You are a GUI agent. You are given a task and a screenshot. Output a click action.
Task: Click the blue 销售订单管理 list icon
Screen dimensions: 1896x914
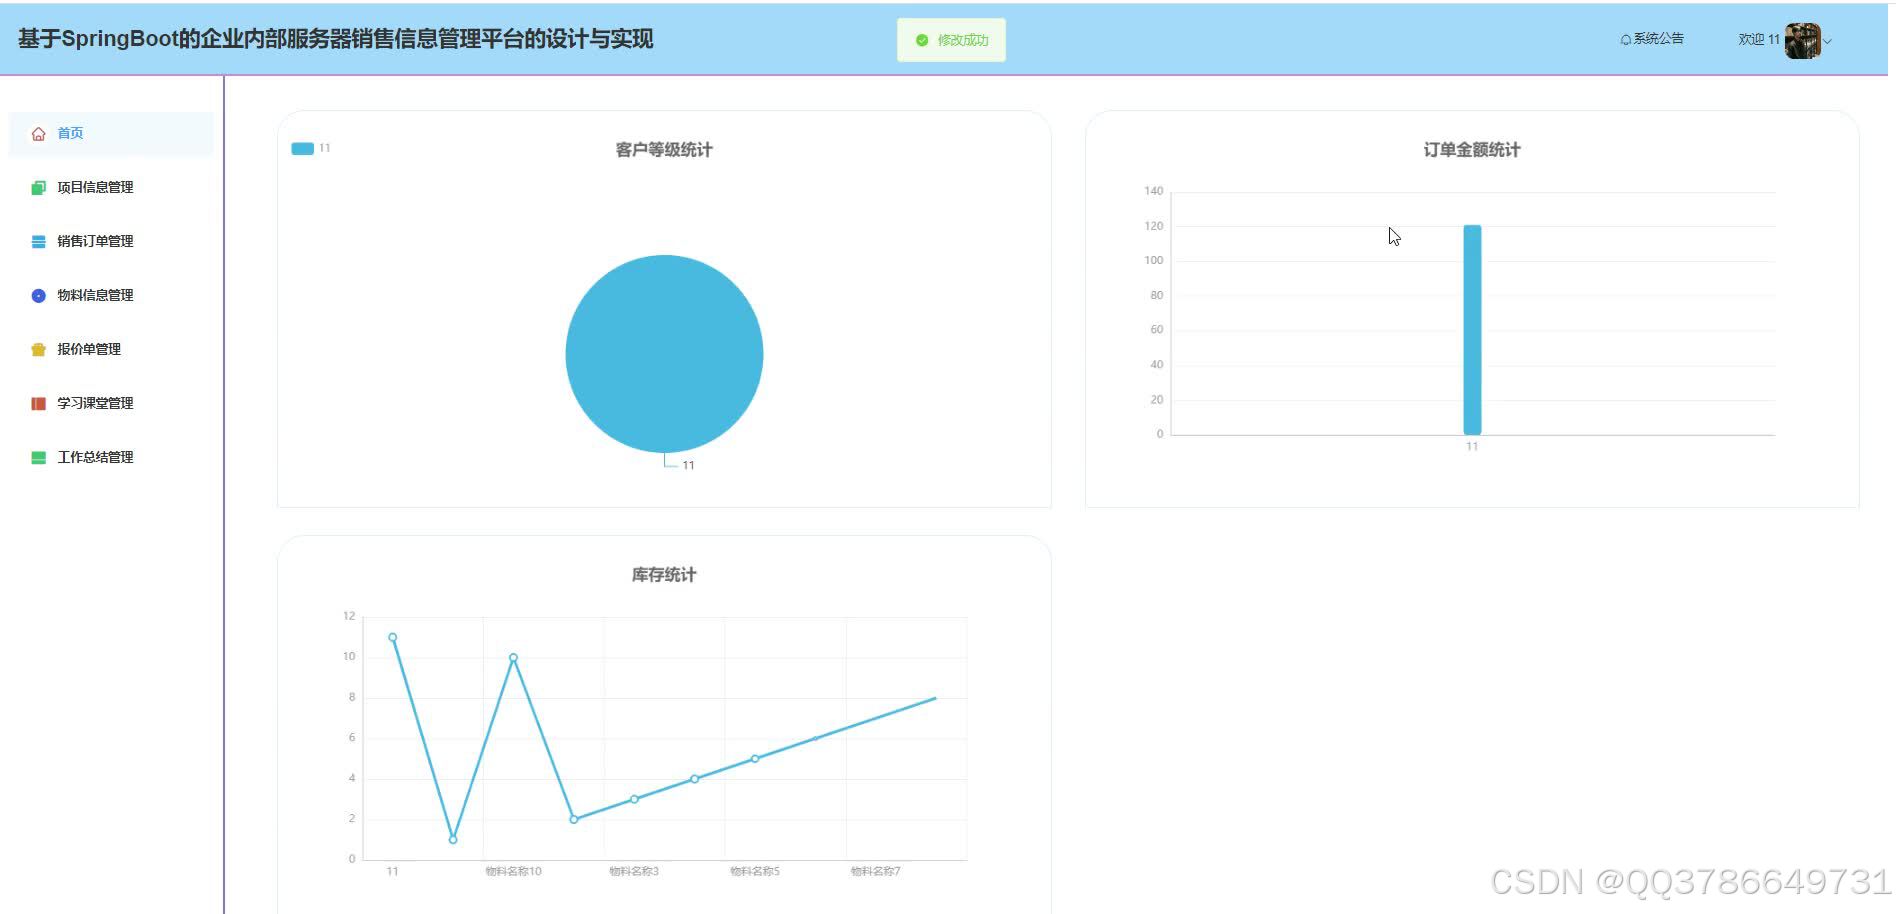tap(38, 242)
